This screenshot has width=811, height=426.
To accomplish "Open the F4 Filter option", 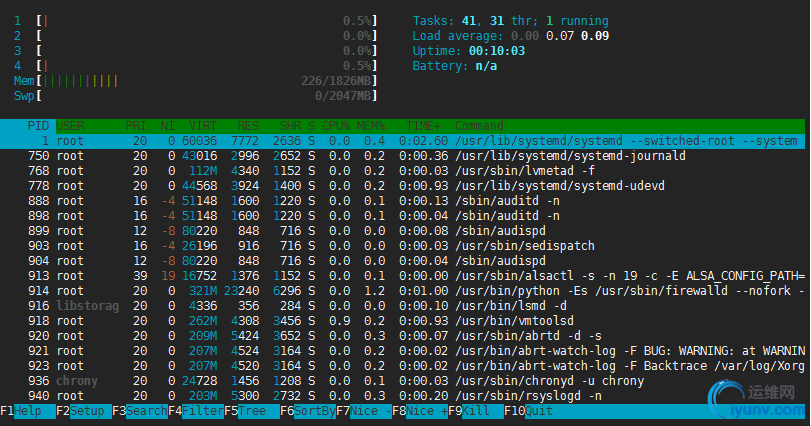I will click(x=195, y=410).
